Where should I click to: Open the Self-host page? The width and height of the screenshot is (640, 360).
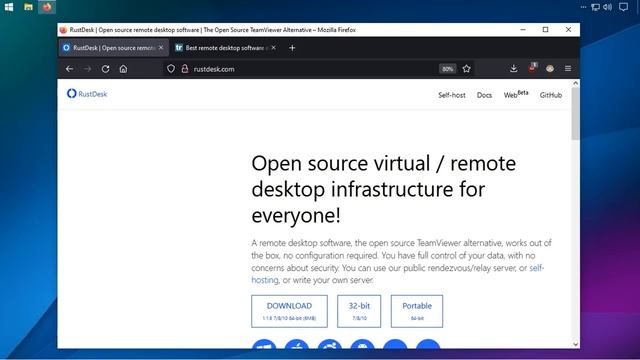pyautogui.click(x=451, y=95)
